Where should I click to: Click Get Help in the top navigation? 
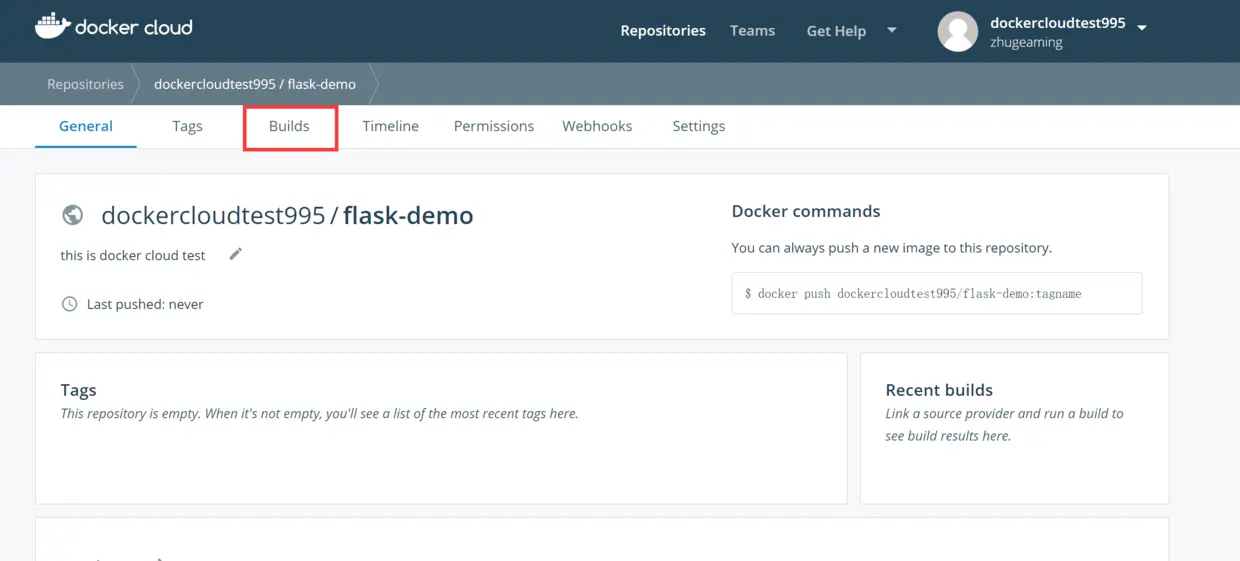[836, 31]
